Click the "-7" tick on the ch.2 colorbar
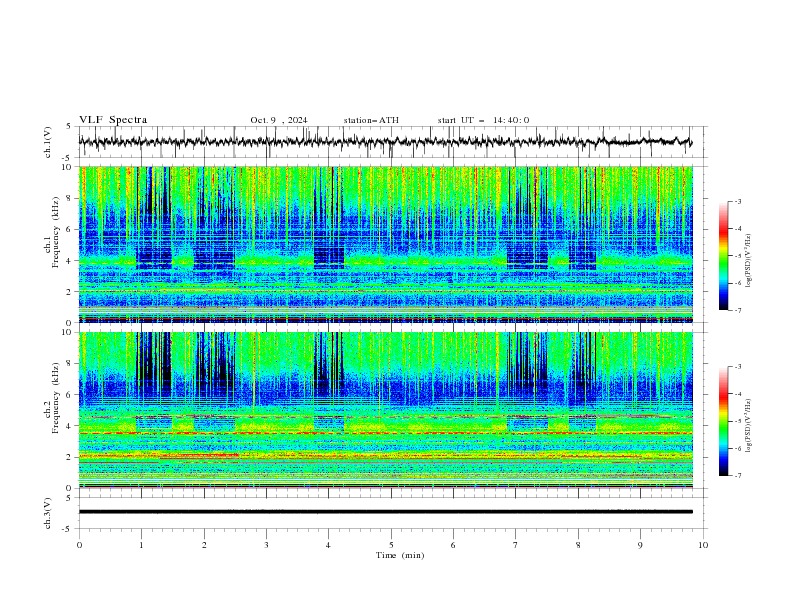792x612 pixels. pos(737,476)
